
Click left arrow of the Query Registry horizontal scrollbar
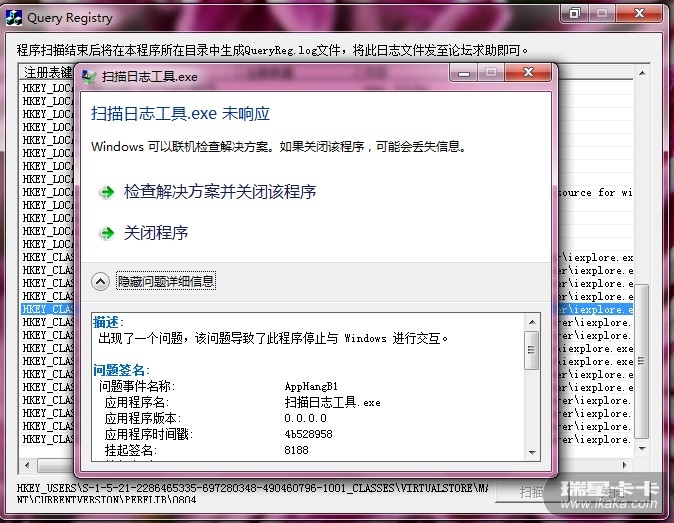pos(27,465)
